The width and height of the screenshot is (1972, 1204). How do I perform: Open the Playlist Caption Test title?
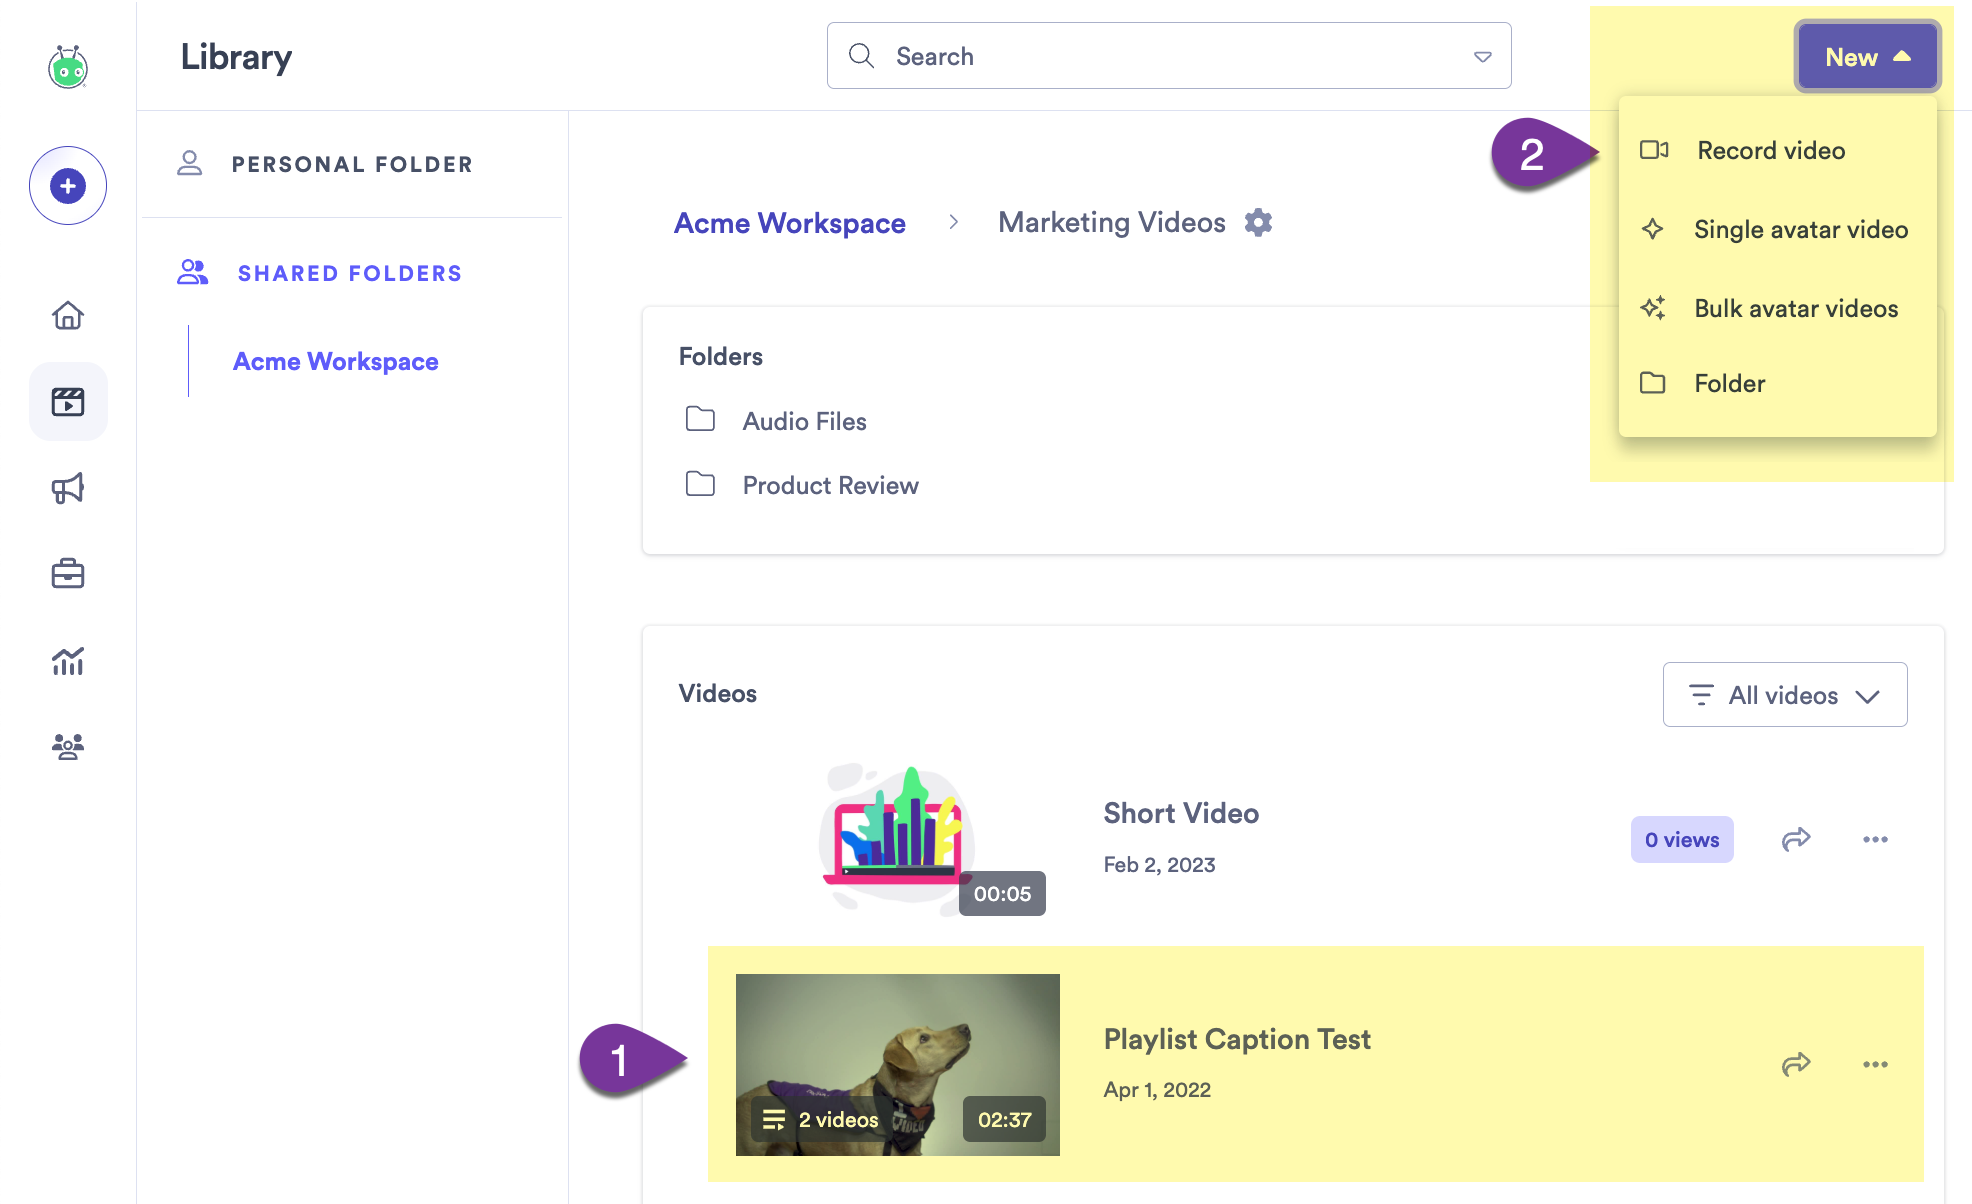click(1237, 1039)
